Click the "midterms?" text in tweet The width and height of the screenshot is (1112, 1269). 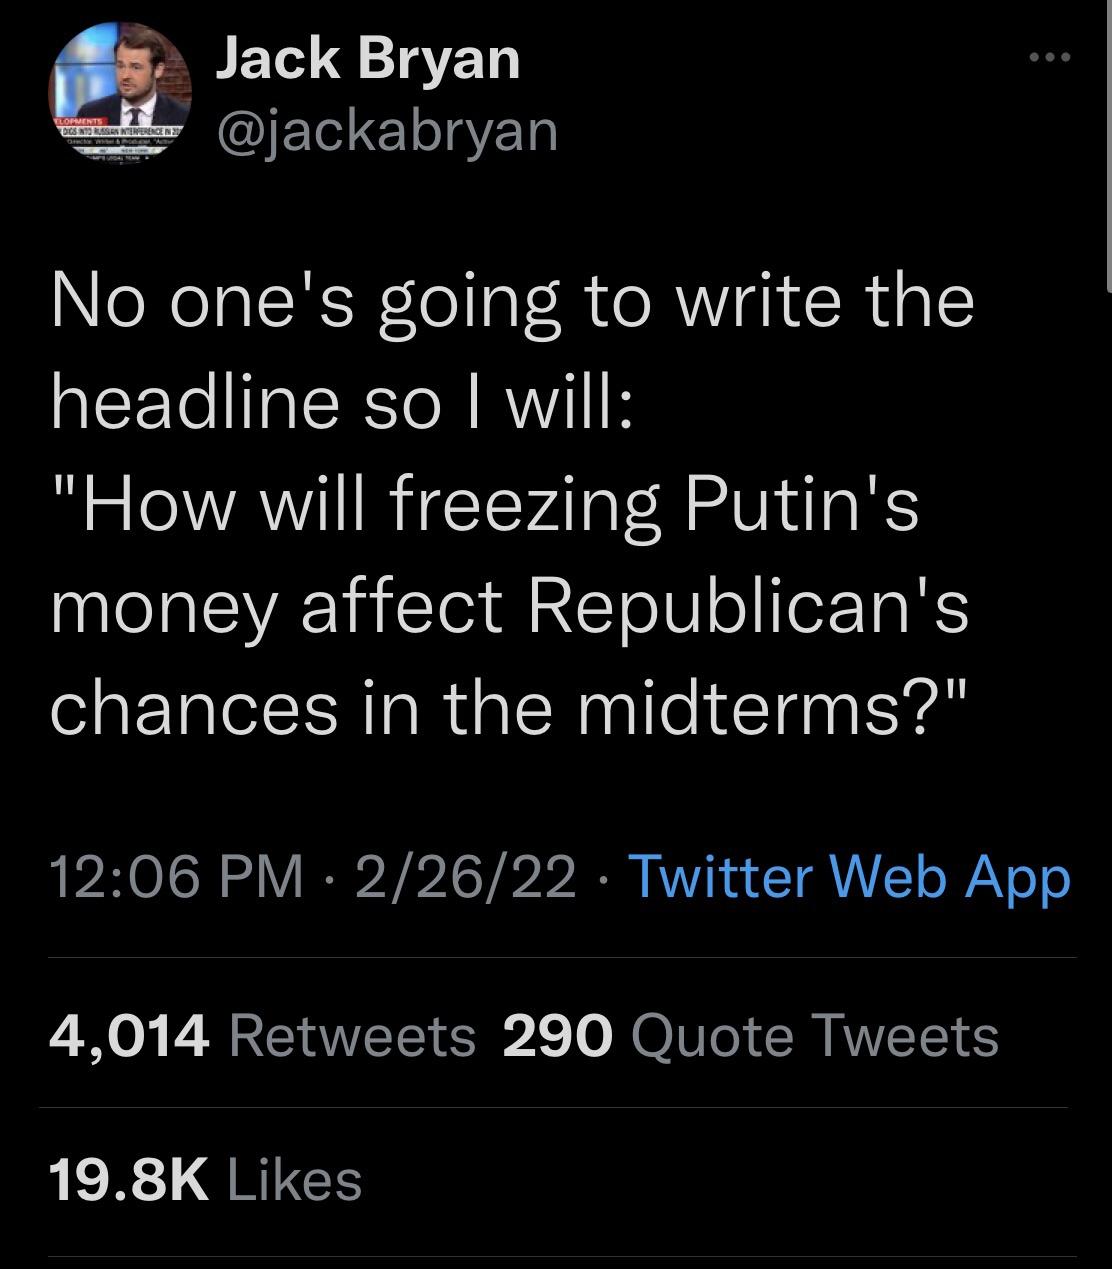772,707
